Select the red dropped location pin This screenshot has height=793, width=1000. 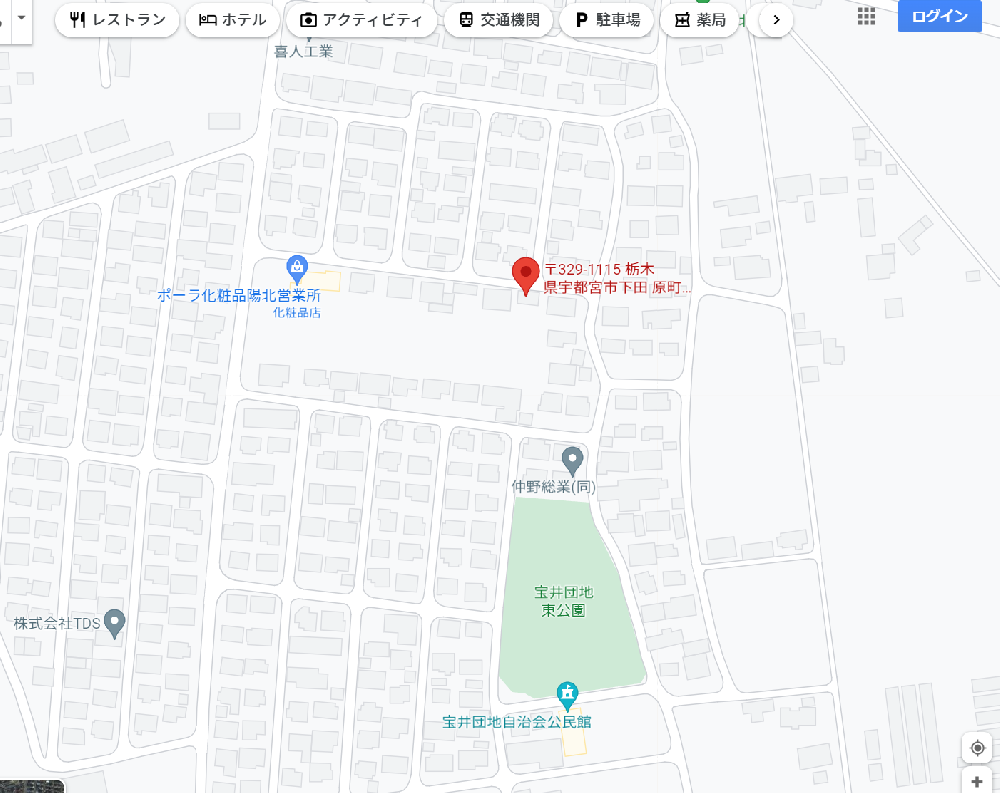tap(526, 276)
